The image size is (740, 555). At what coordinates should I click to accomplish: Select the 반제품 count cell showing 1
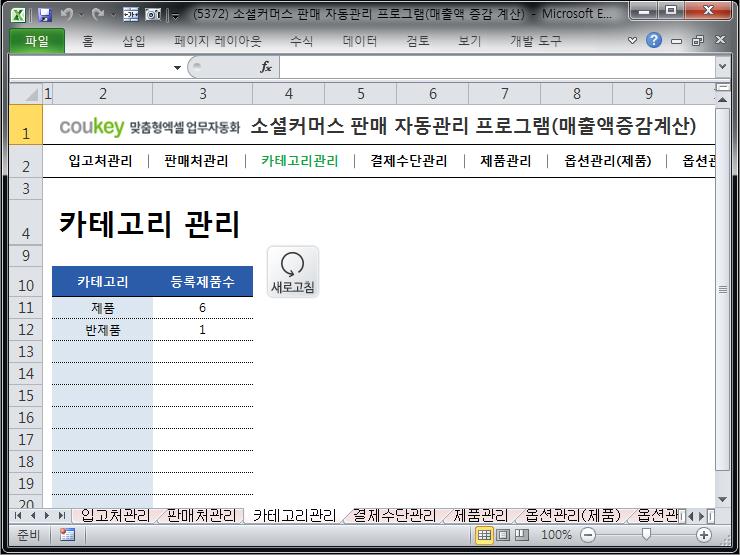pyautogui.click(x=202, y=329)
